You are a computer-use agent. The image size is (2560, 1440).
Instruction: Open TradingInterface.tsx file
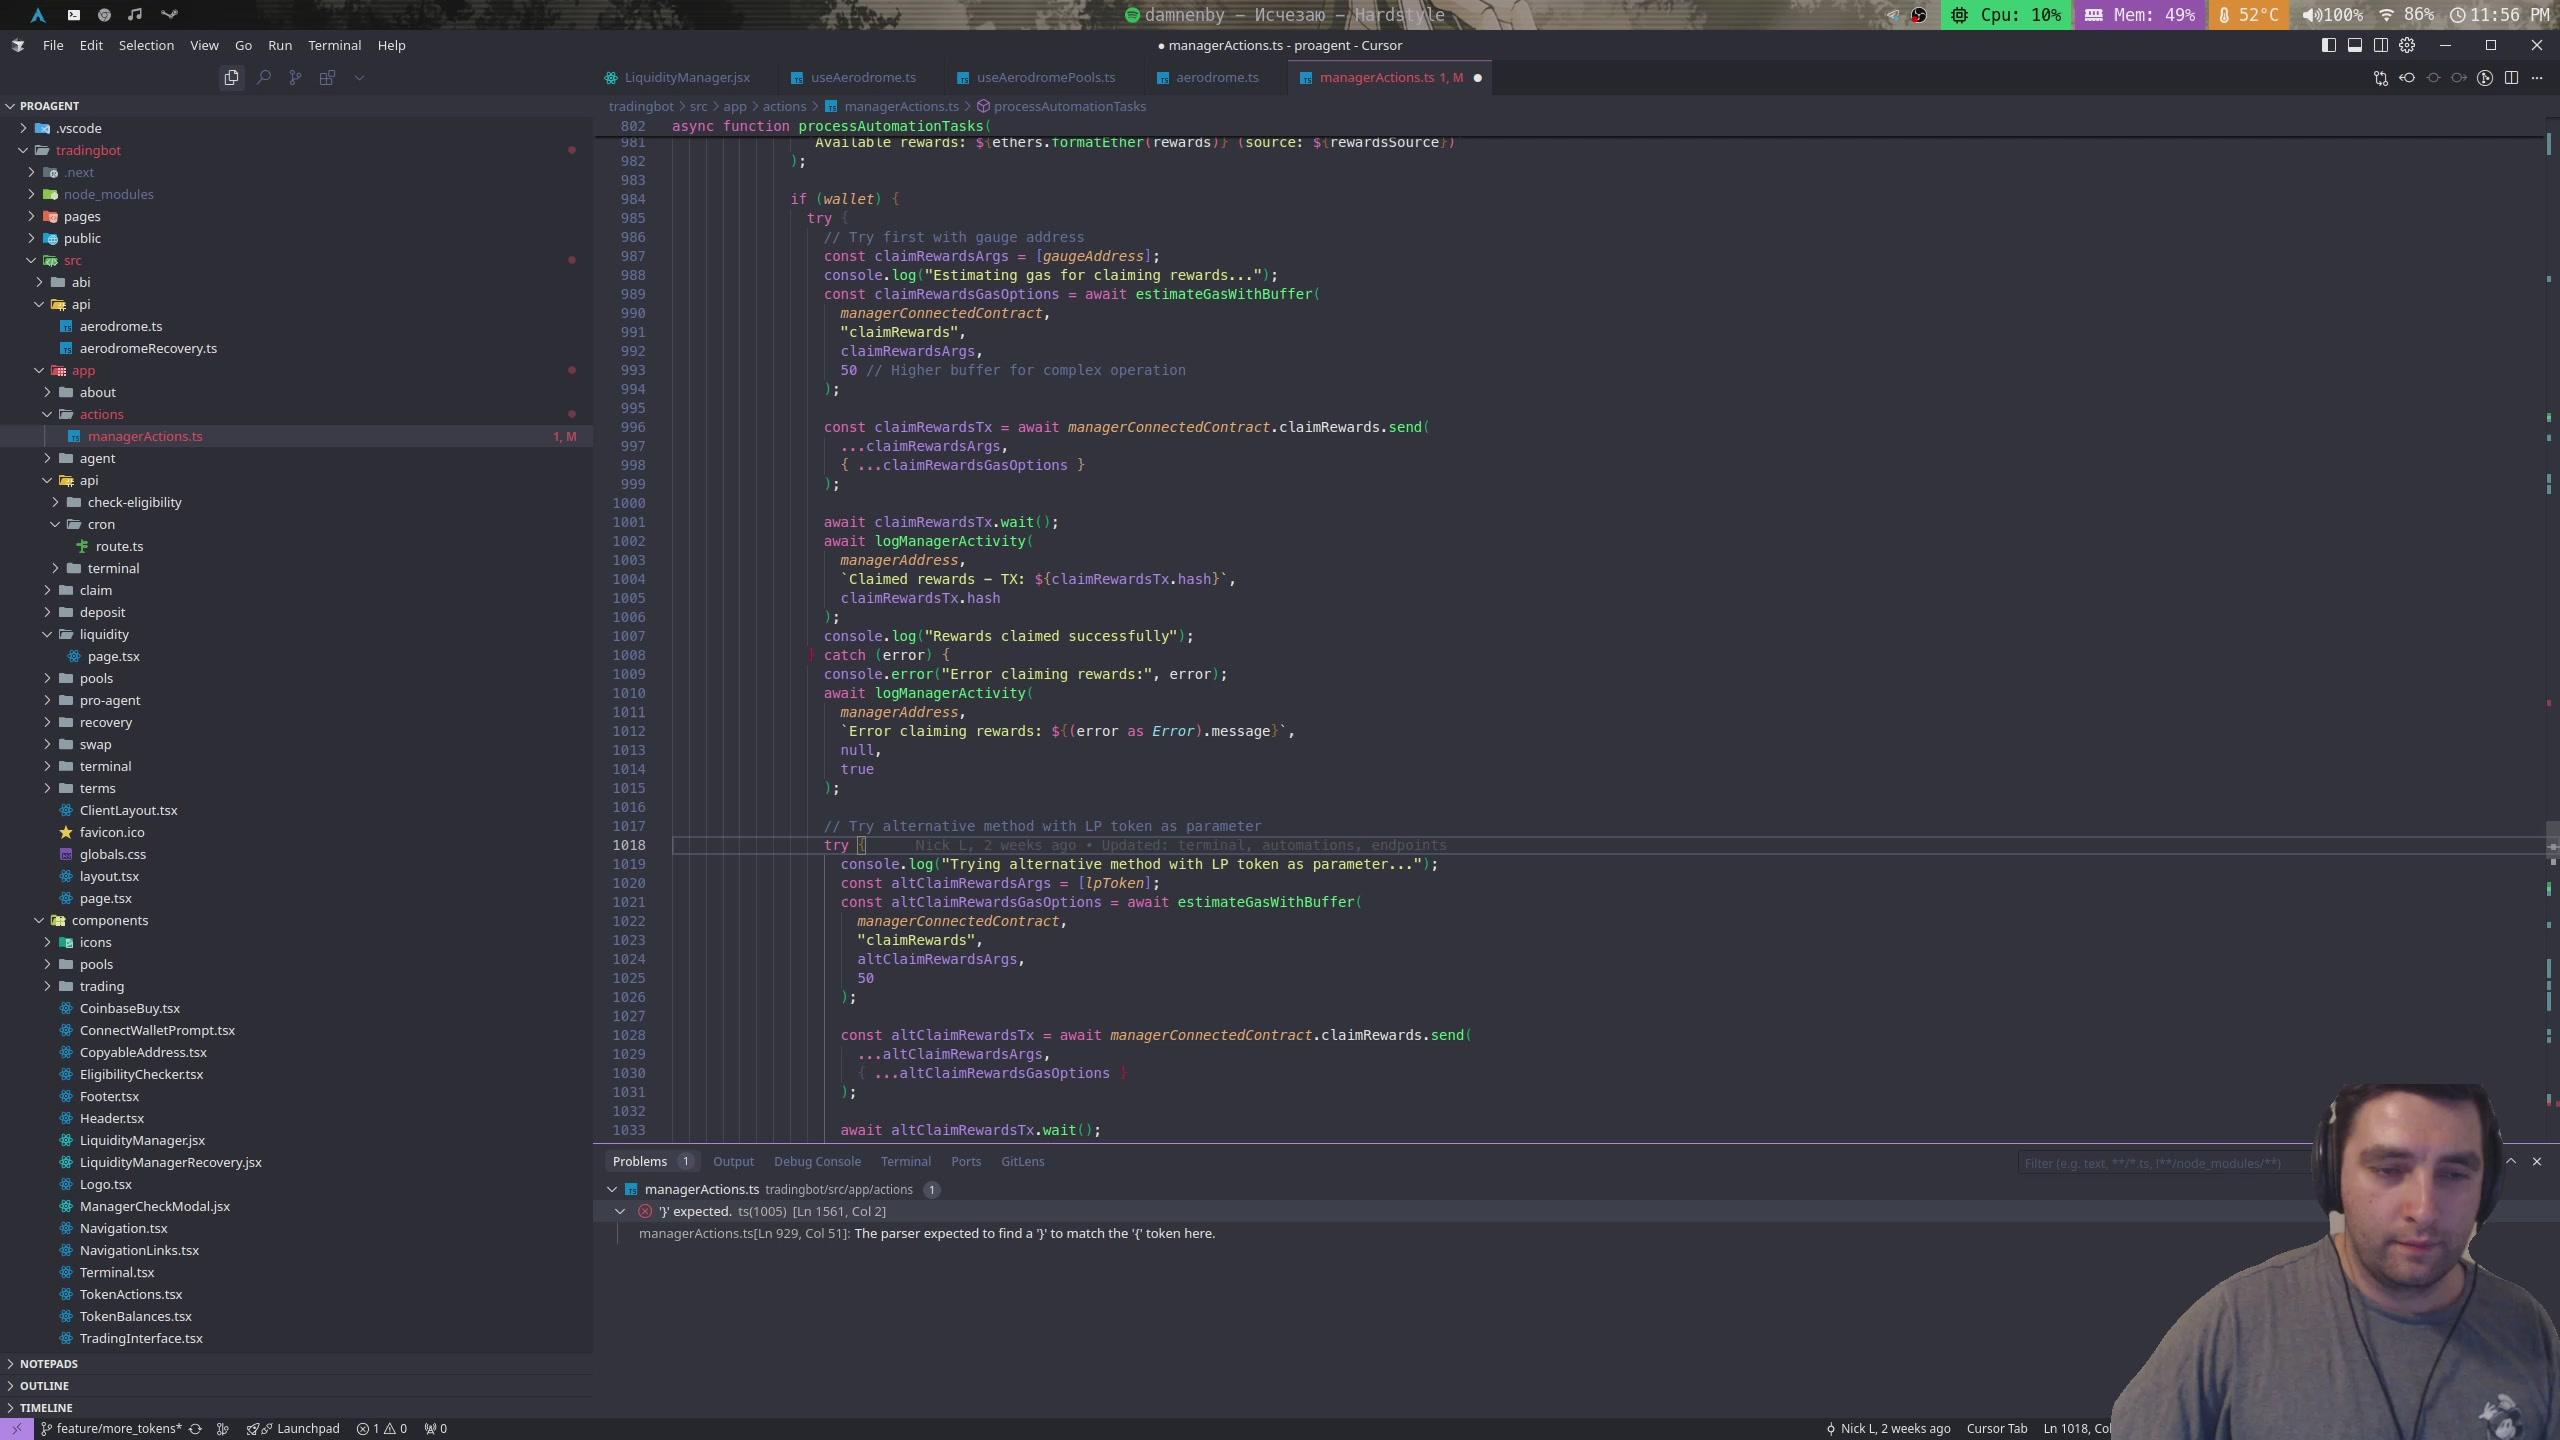[296, 1338]
